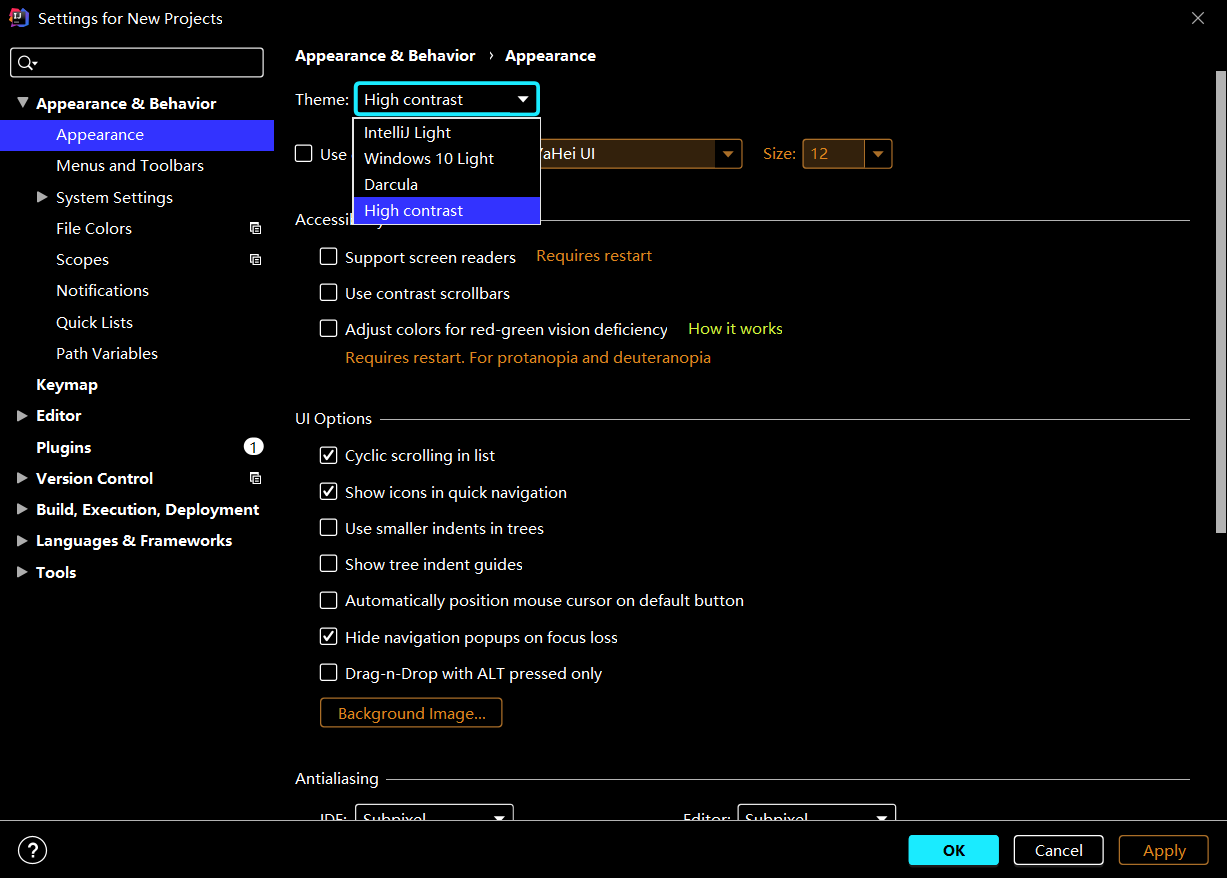The image size is (1227, 878).
Task: Click the Plugins update count badge
Action: click(254, 446)
